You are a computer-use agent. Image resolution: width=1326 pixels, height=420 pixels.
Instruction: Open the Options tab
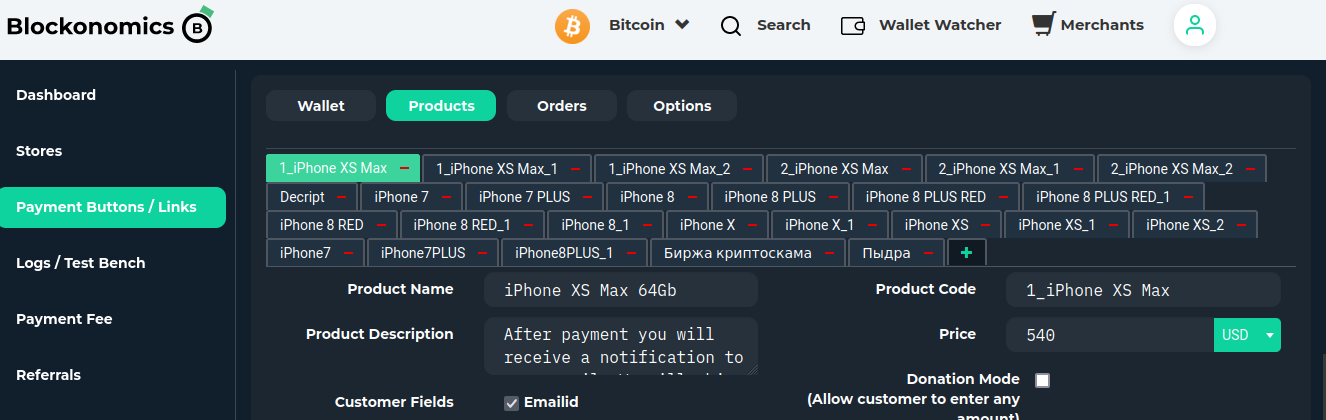click(682, 106)
